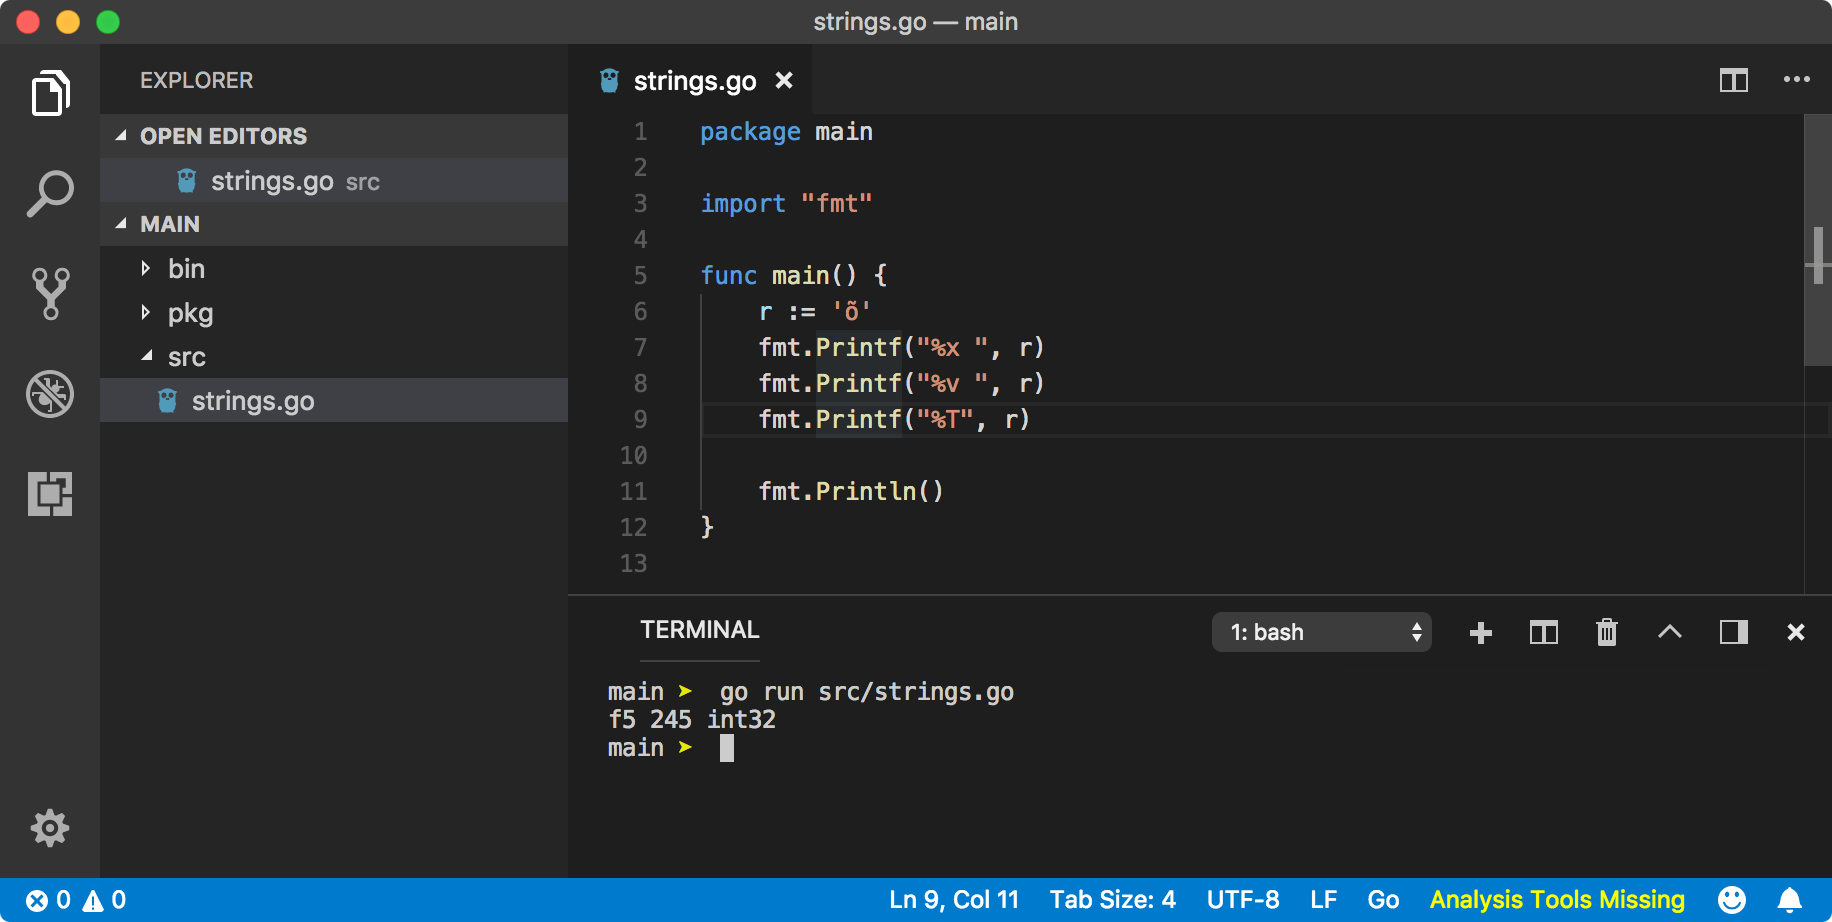Change language mode via Go indicator
The image size is (1832, 922).
[x=1383, y=900]
